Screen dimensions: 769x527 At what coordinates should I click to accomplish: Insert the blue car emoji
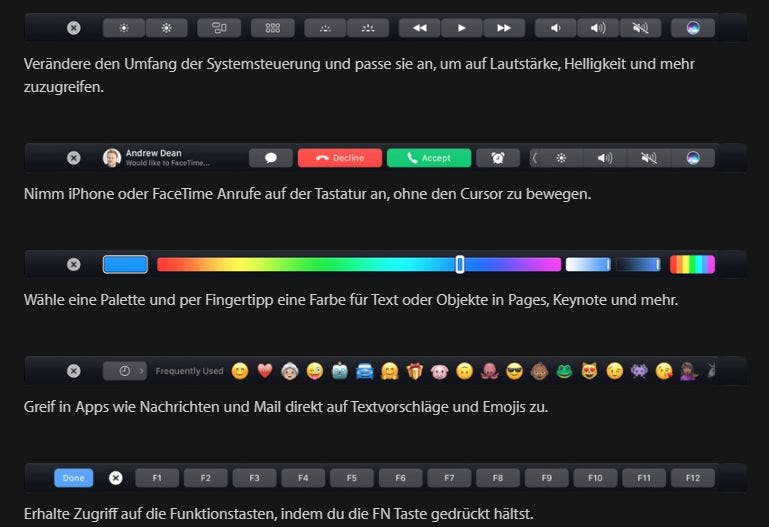tap(365, 372)
